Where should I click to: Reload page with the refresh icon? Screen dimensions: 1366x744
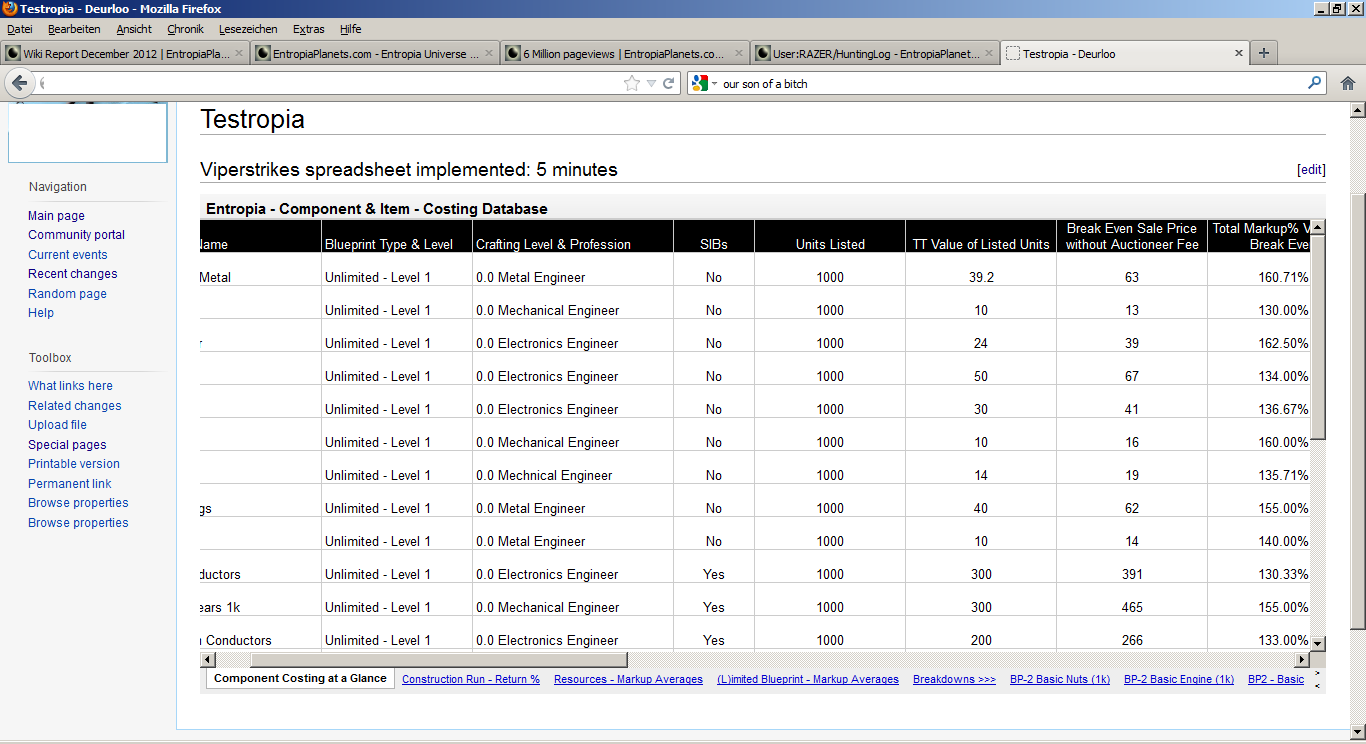[x=669, y=84]
